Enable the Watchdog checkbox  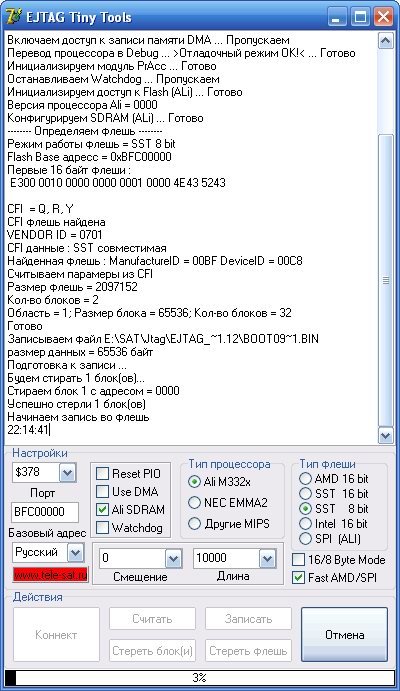[102, 528]
